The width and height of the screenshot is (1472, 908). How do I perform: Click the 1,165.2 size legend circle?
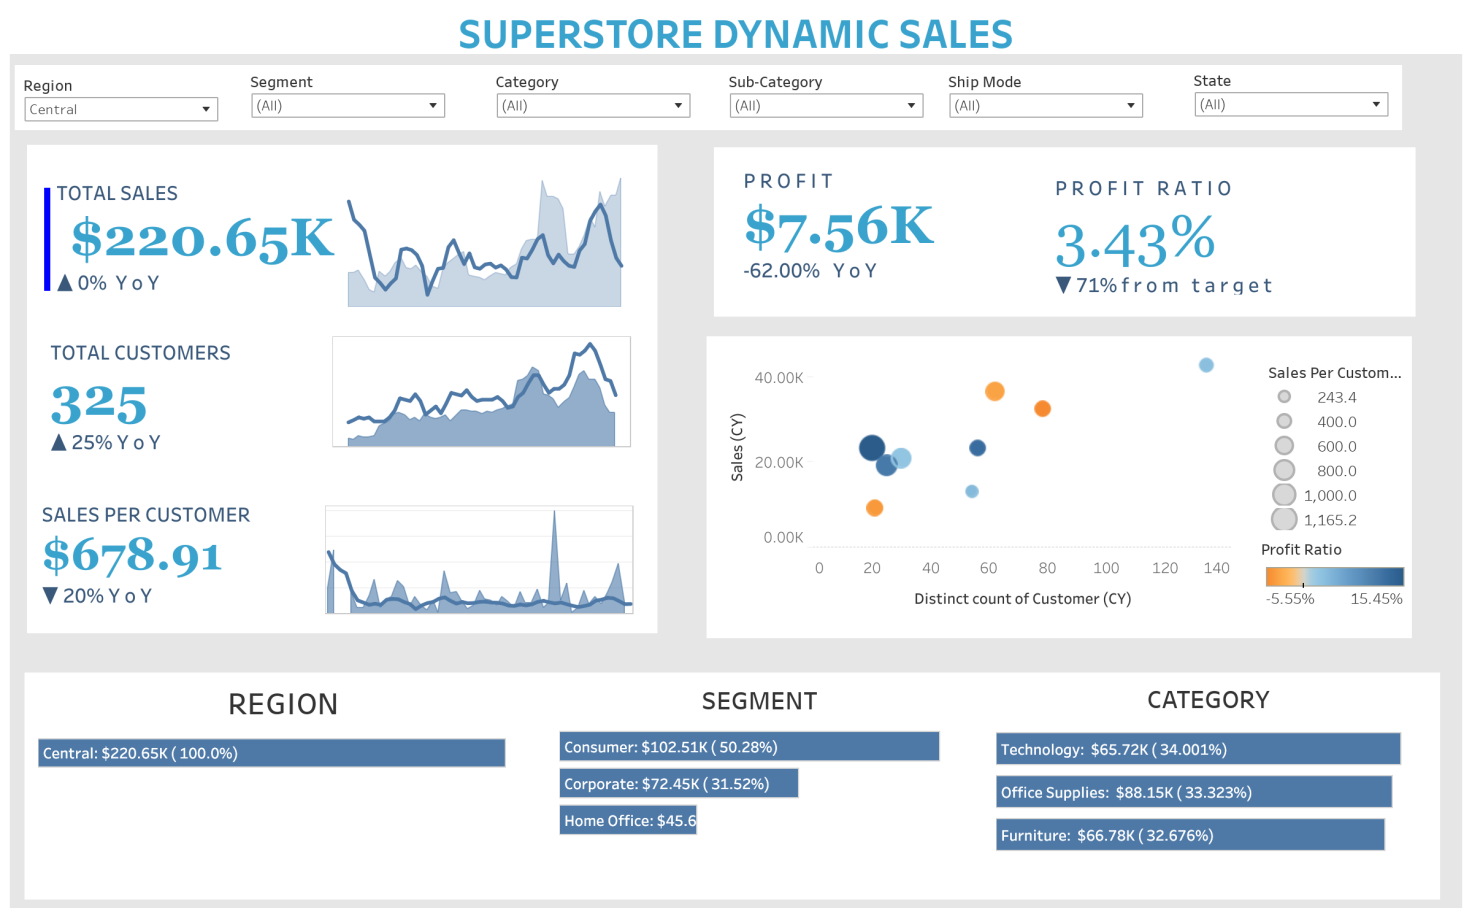(x=1284, y=519)
